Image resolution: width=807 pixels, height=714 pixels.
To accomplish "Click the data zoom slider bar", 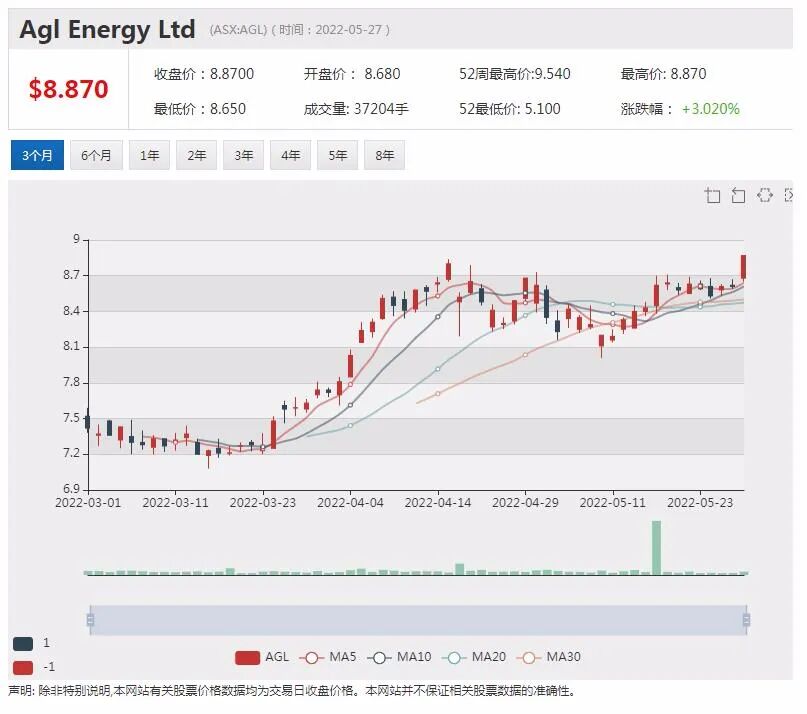I will point(418,620).
